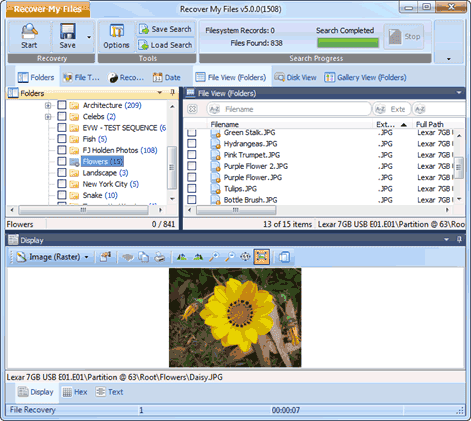Screen dimensions: 471x421
Task: Click the last icon in Display toolbar
Action: point(284,257)
